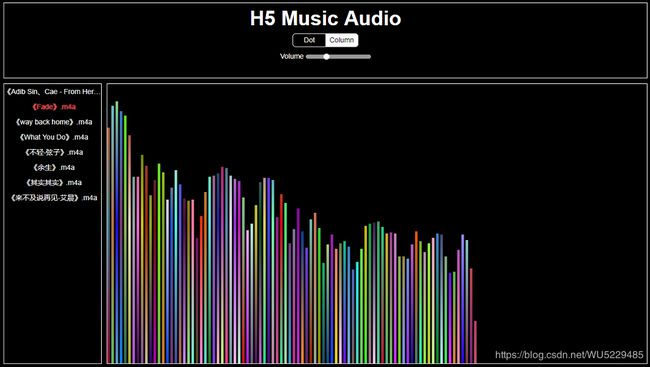Click the Volume label
The width and height of the screenshot is (650, 367).
(292, 56)
